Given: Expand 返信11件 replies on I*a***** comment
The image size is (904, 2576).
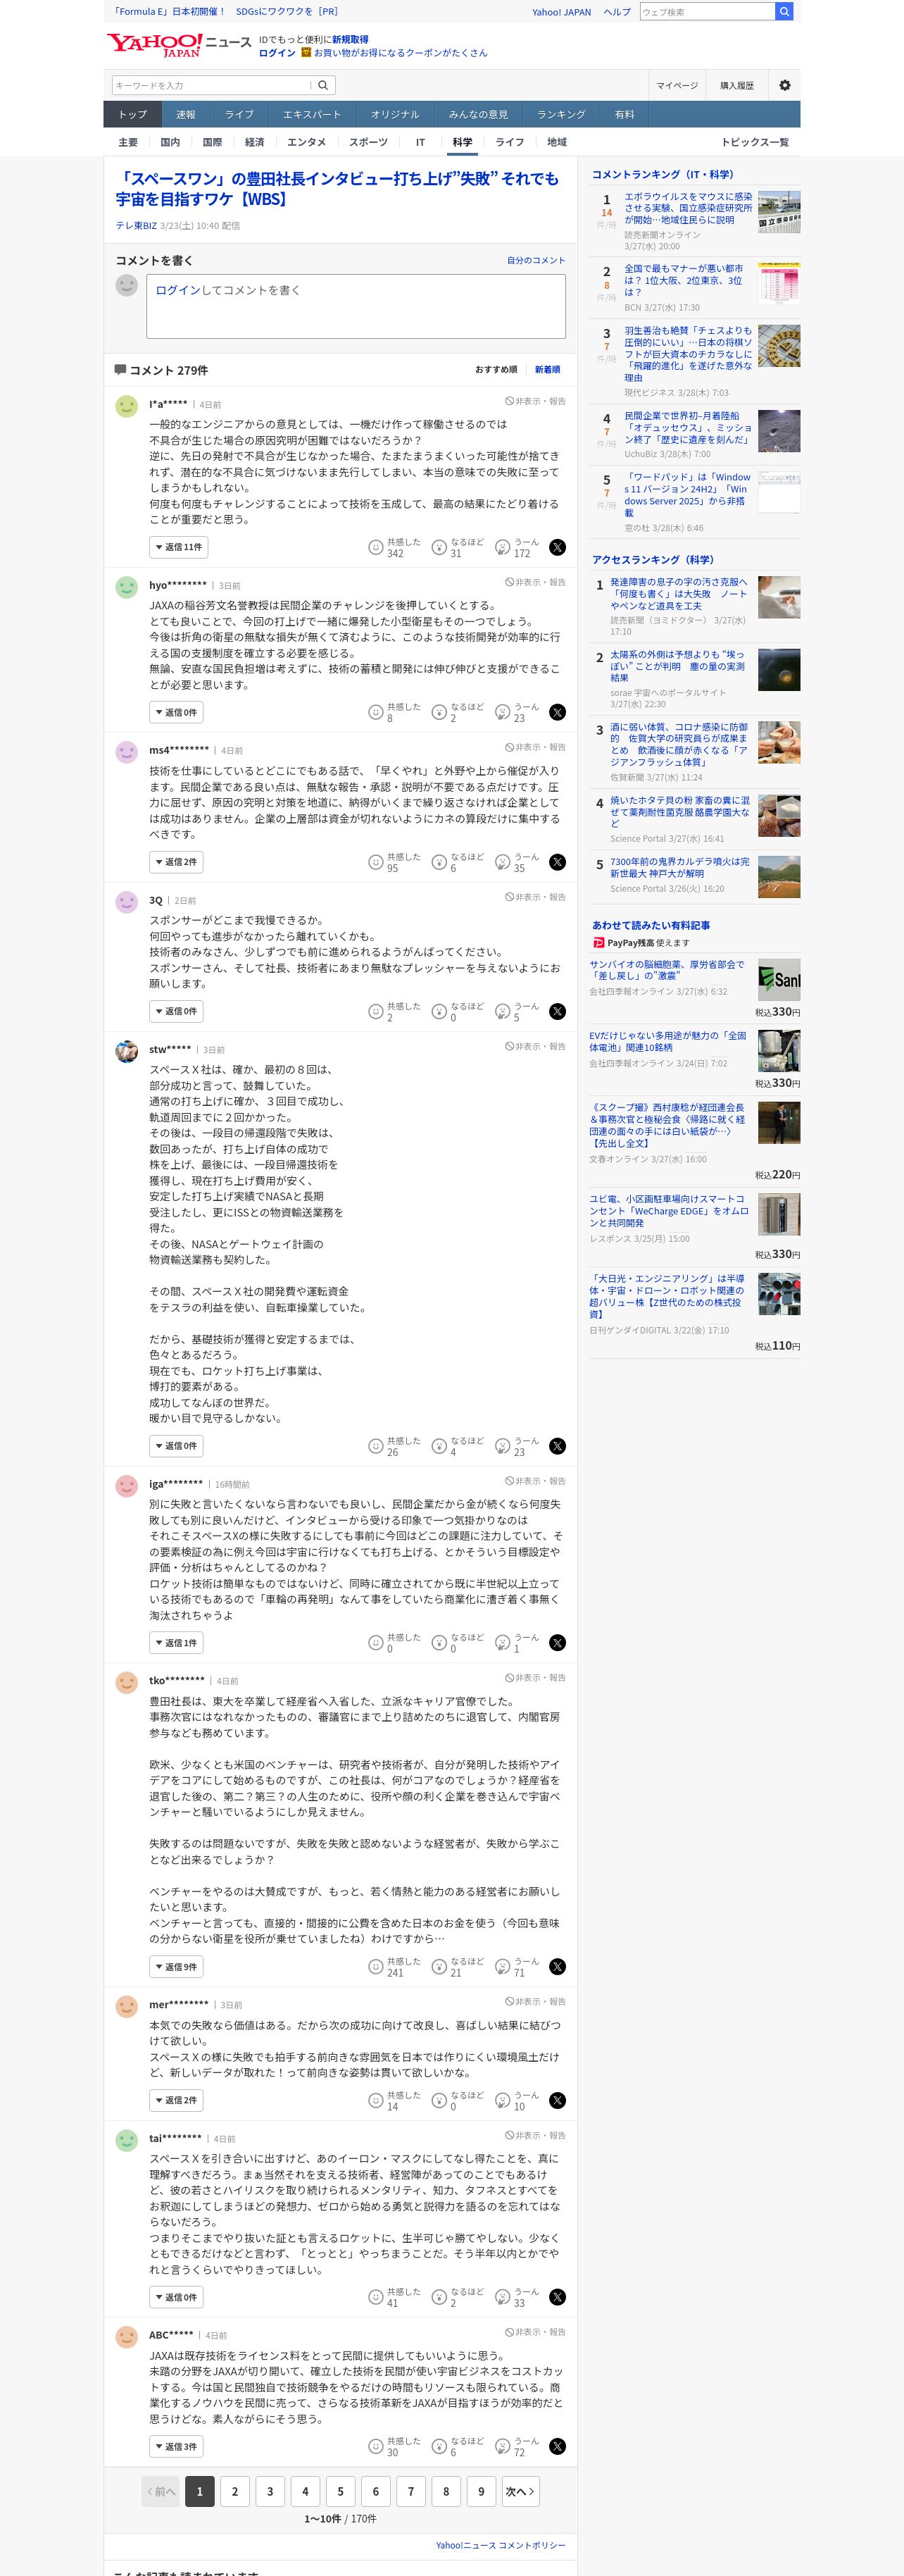Looking at the screenshot, I should point(179,547).
